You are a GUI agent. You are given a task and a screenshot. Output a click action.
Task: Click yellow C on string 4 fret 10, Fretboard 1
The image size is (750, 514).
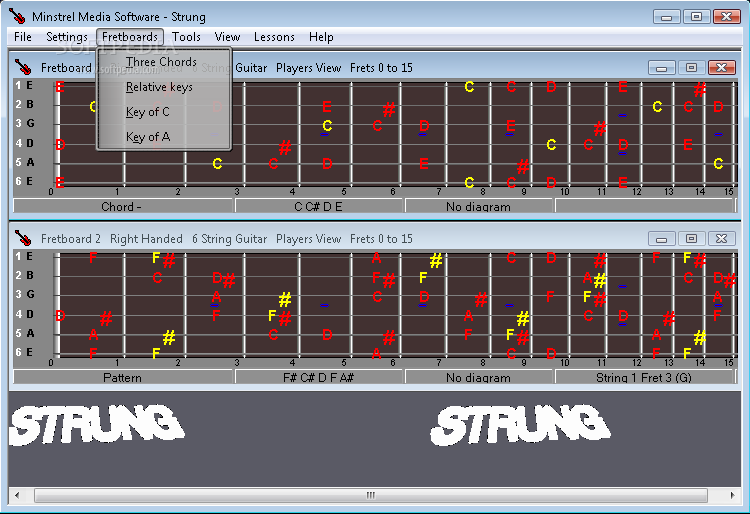tap(551, 144)
